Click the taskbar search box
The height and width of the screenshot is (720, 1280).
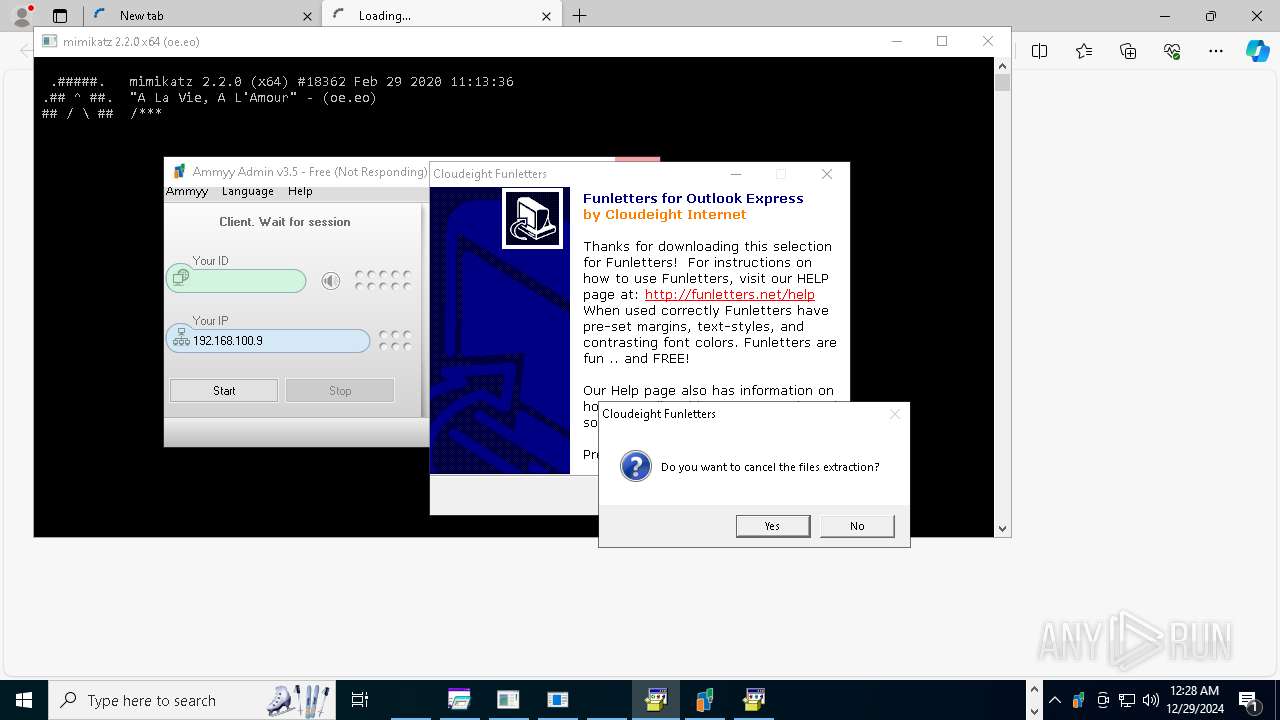pyautogui.click(x=192, y=700)
